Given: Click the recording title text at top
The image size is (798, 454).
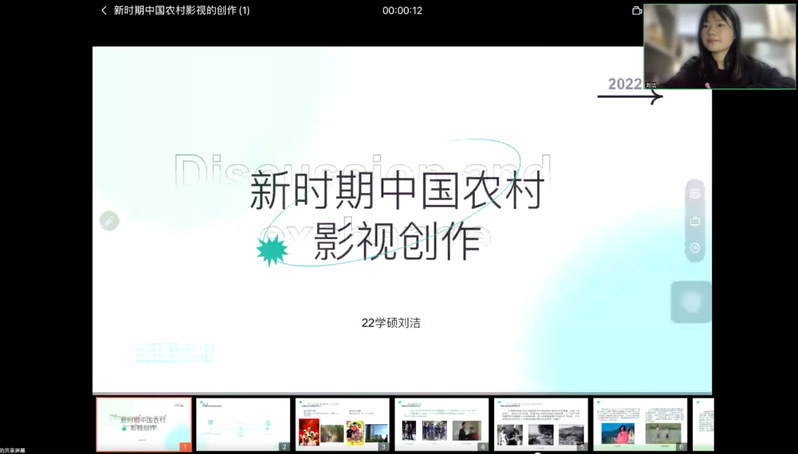Looking at the screenshot, I should (x=181, y=11).
